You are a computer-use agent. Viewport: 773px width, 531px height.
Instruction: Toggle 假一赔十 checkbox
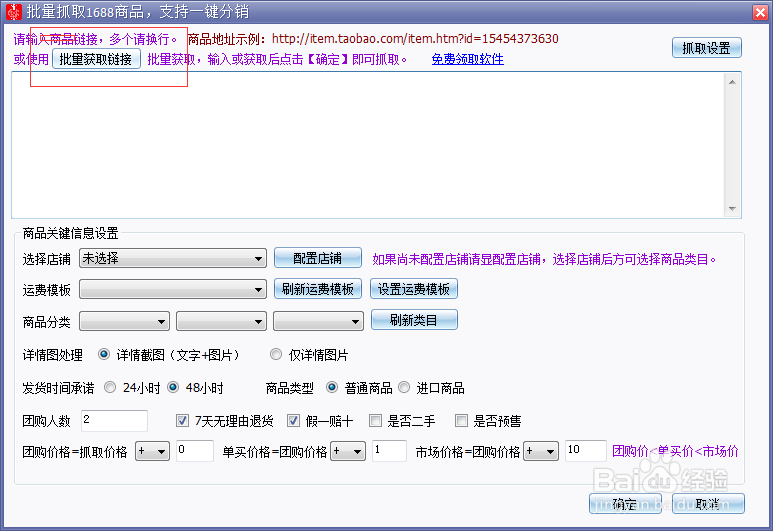[293, 421]
